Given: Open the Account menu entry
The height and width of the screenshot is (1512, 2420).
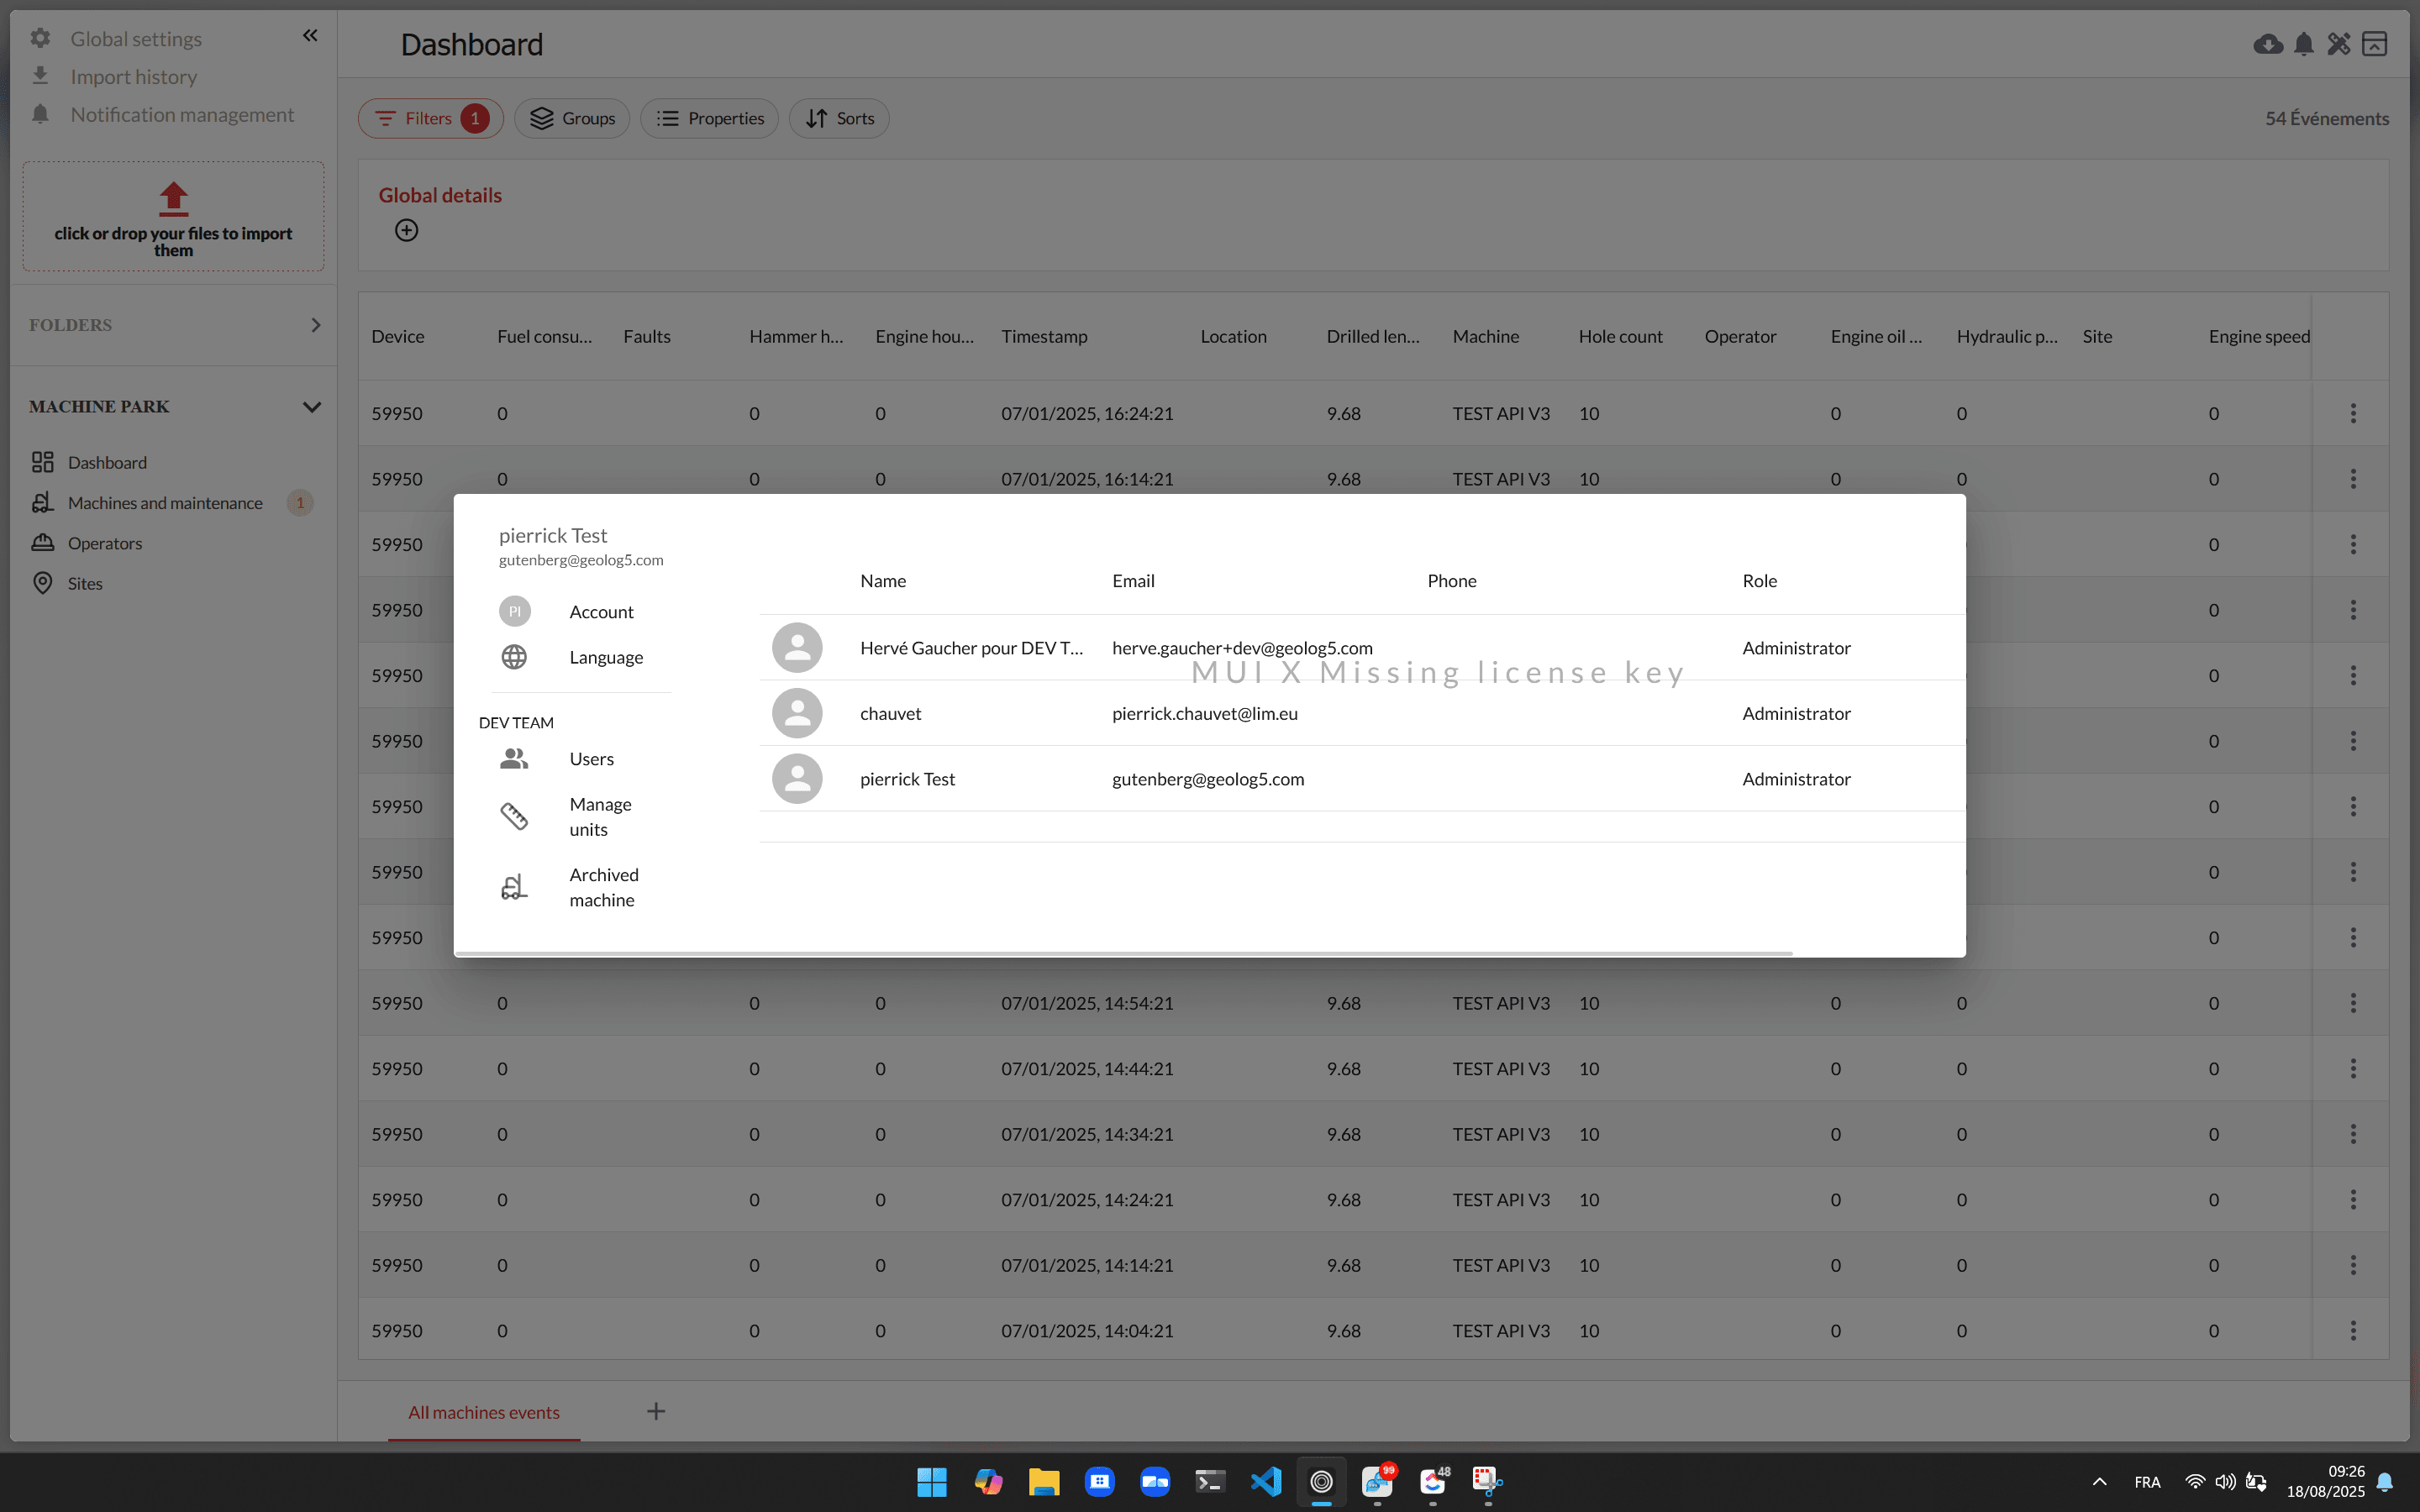Looking at the screenshot, I should [601, 612].
